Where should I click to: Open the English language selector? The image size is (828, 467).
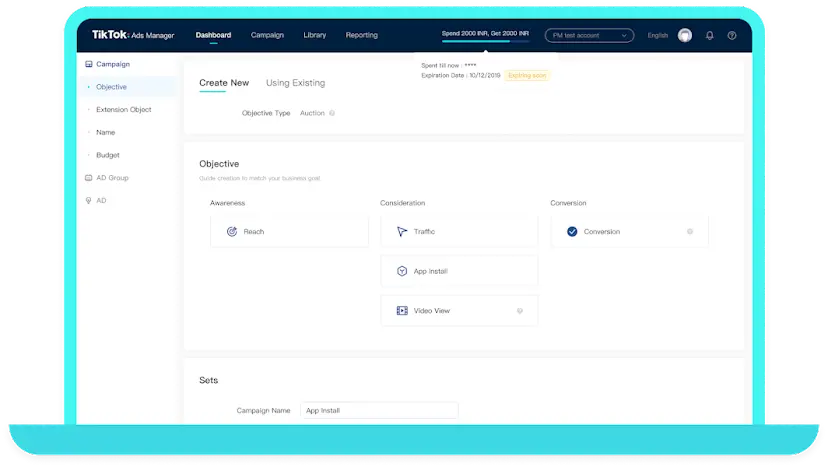pyautogui.click(x=657, y=35)
